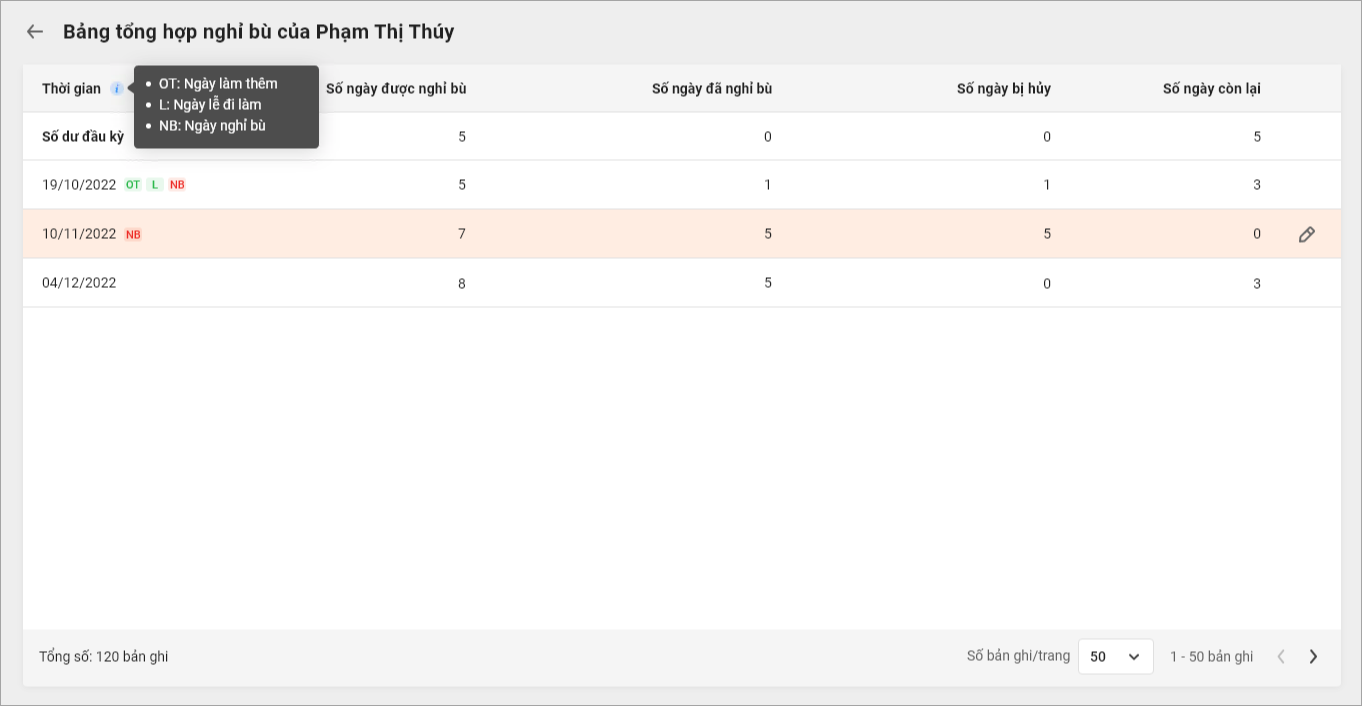
Task: Select the 10/11/2022 highlighted row date
Action: coord(79,234)
